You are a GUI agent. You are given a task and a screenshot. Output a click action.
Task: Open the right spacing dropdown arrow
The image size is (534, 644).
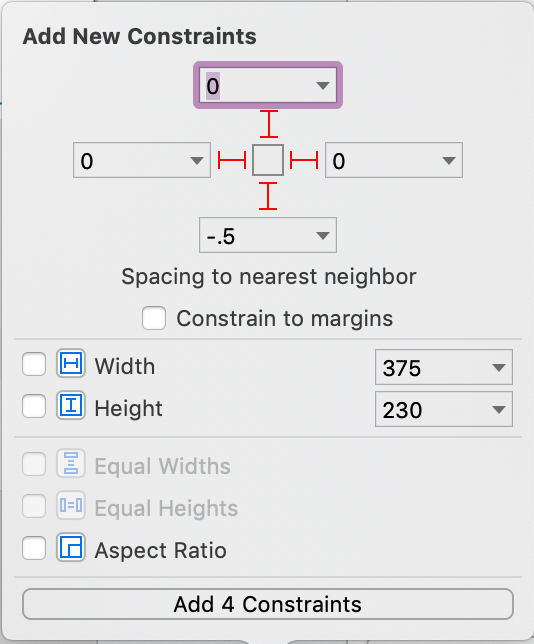449,160
